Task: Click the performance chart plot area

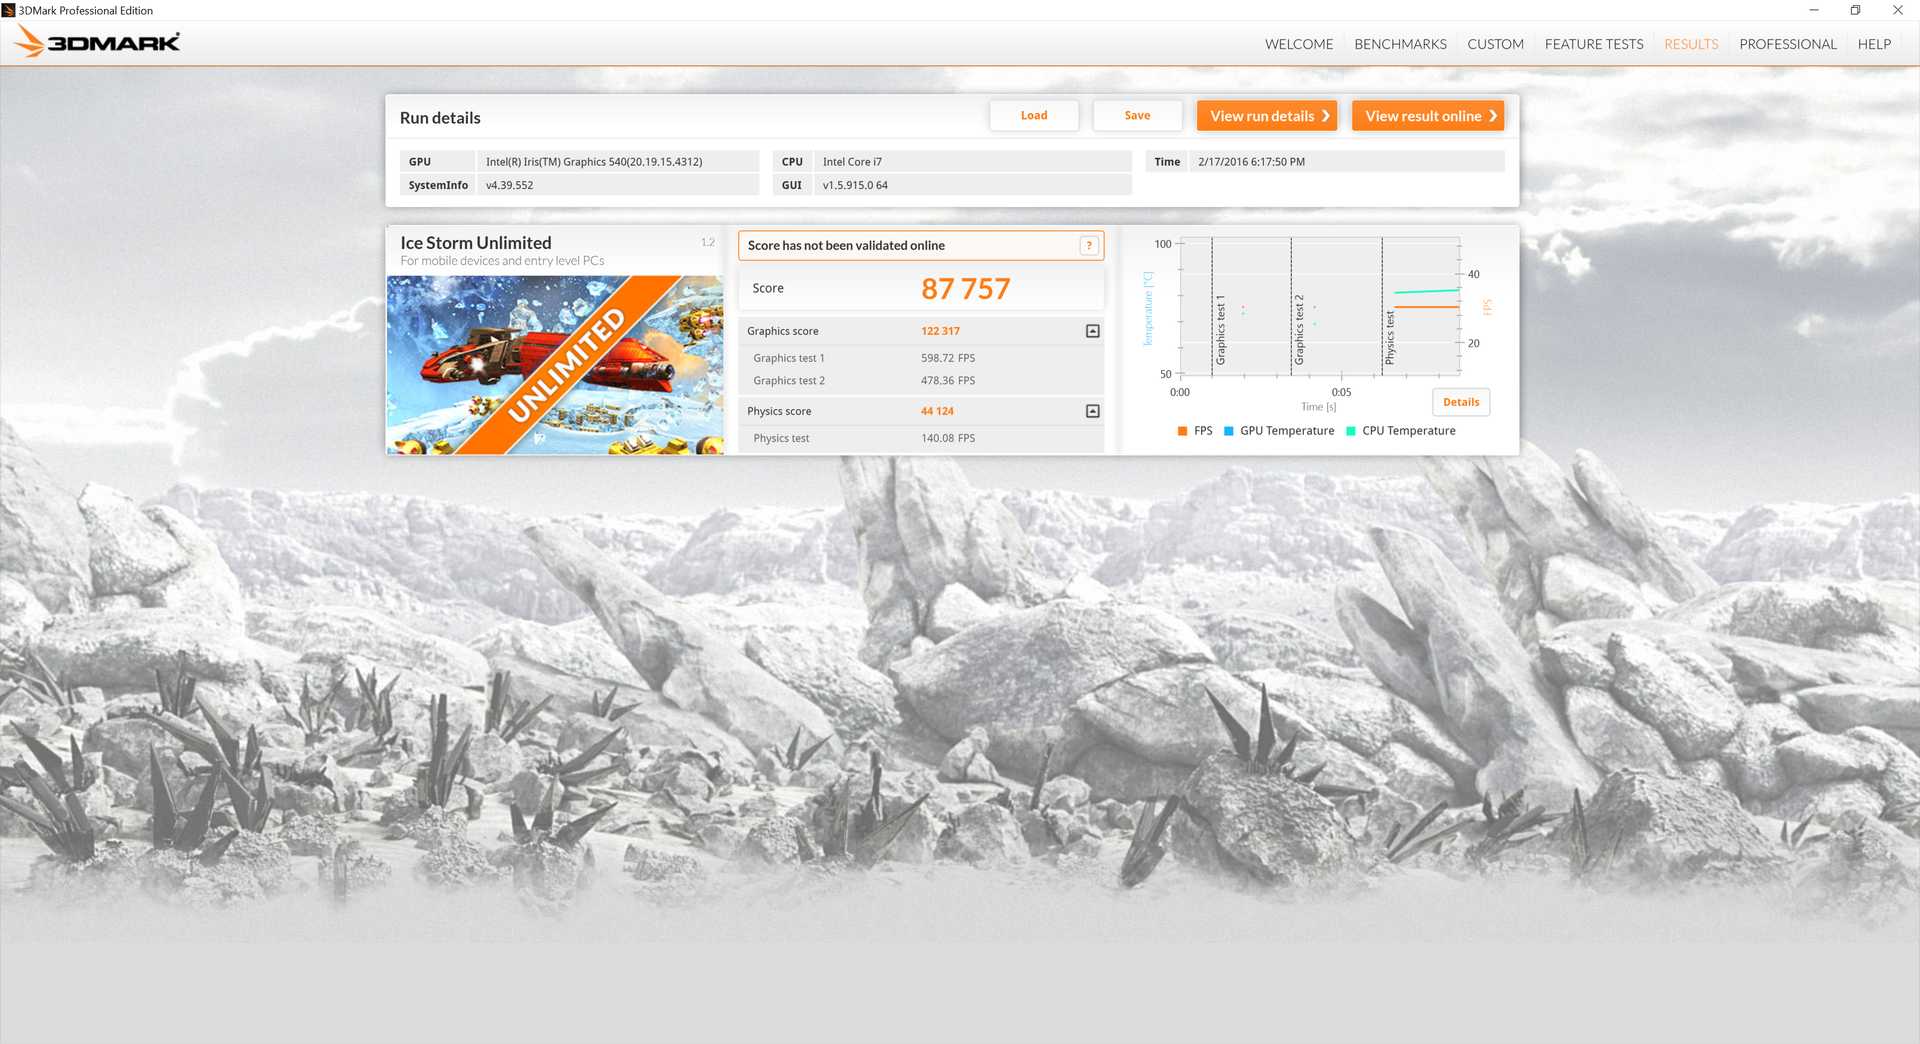Action: click(1320, 306)
